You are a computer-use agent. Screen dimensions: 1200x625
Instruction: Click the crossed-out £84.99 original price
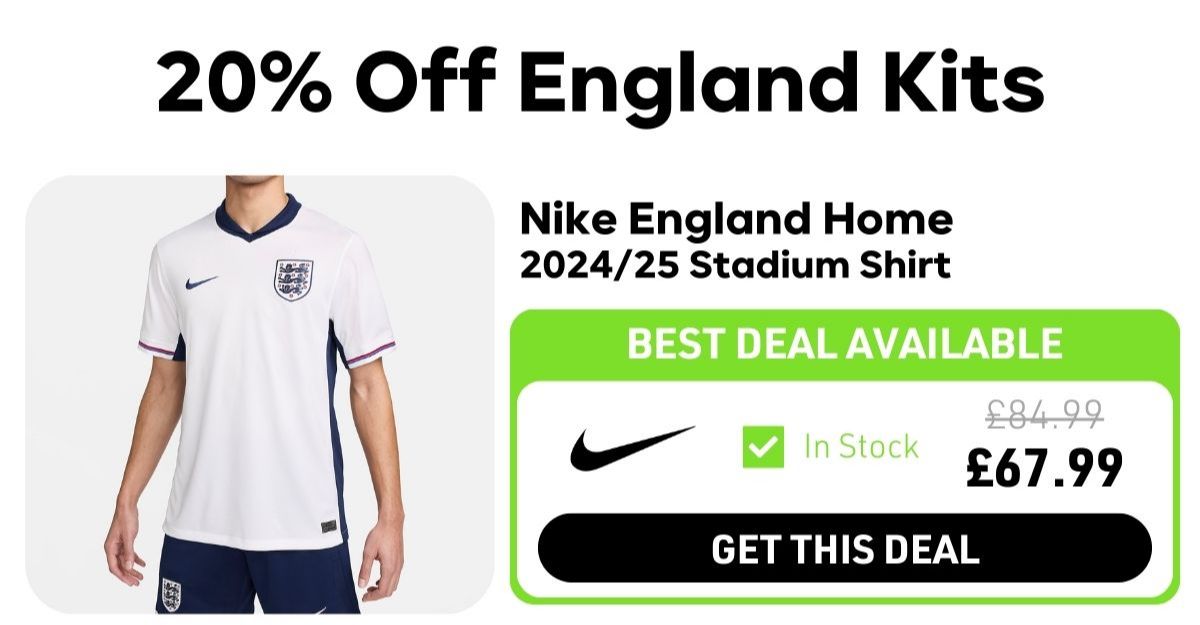1044,411
